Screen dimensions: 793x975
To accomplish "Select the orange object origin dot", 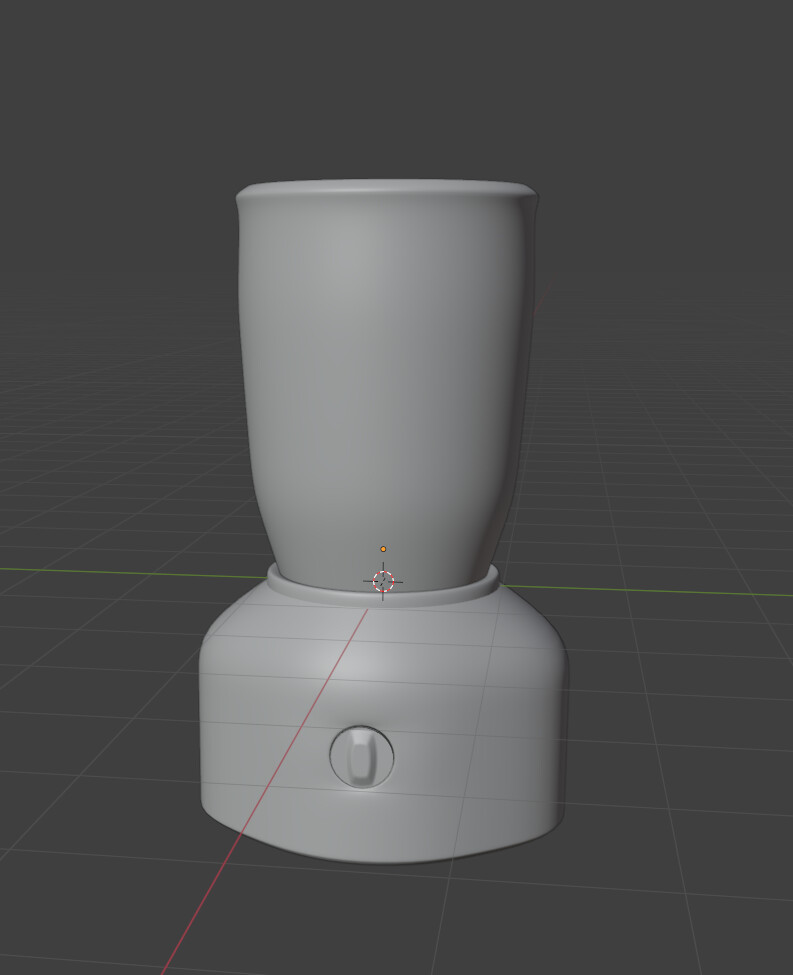I will (383, 549).
